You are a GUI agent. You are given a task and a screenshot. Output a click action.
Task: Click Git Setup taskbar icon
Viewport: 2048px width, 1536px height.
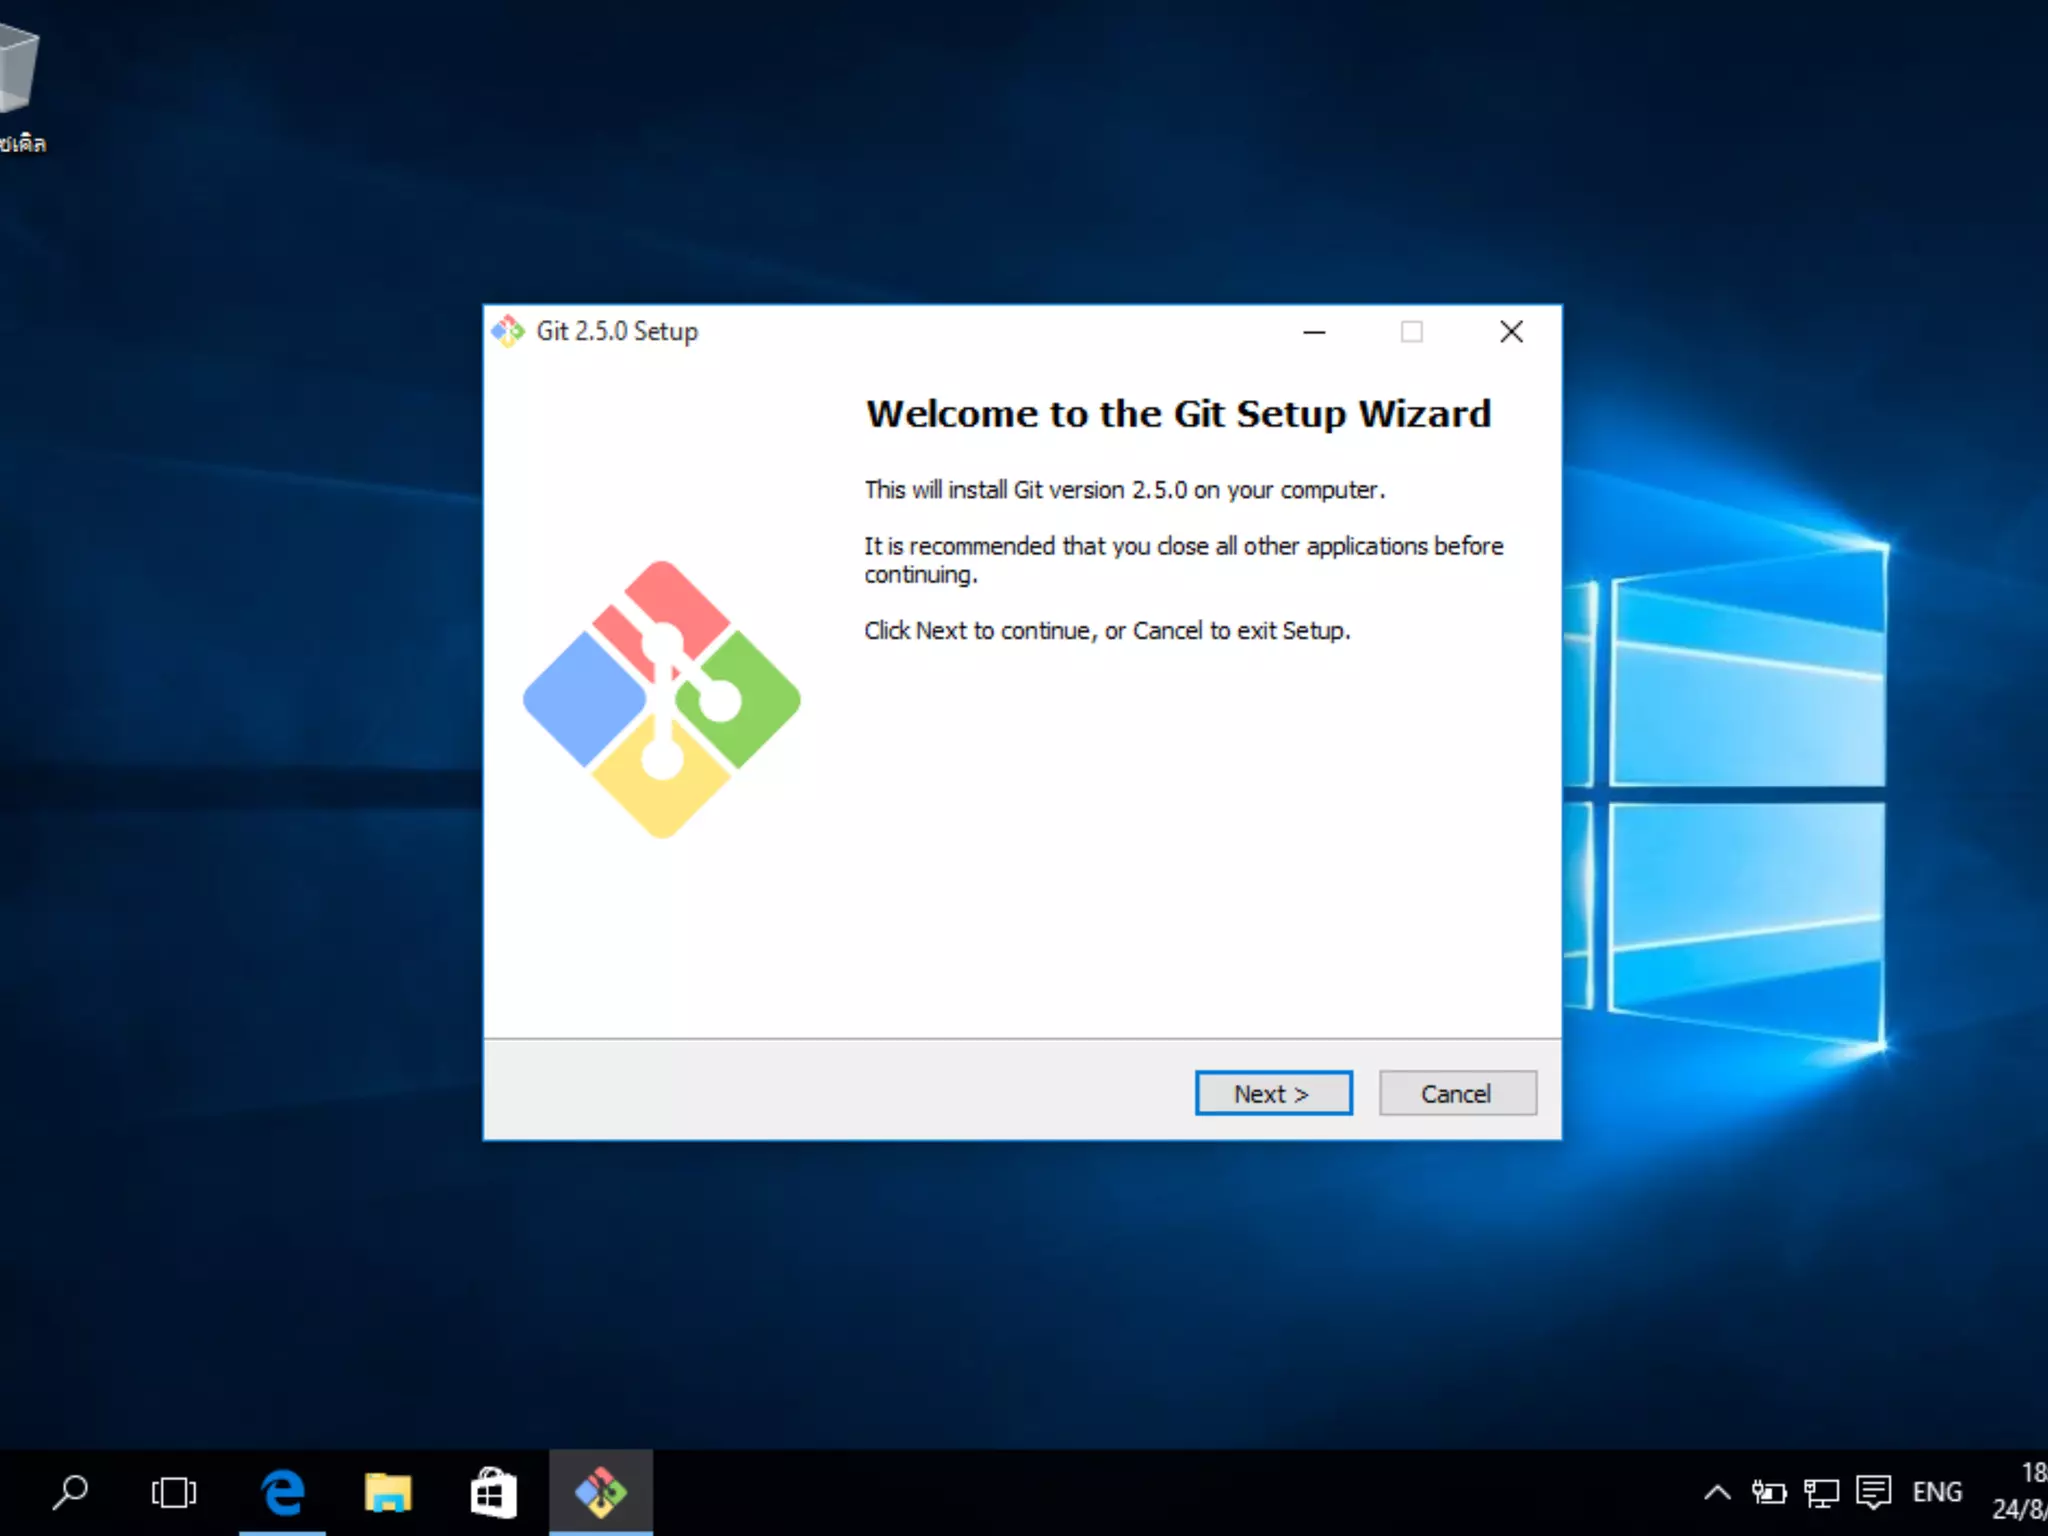[600, 1492]
